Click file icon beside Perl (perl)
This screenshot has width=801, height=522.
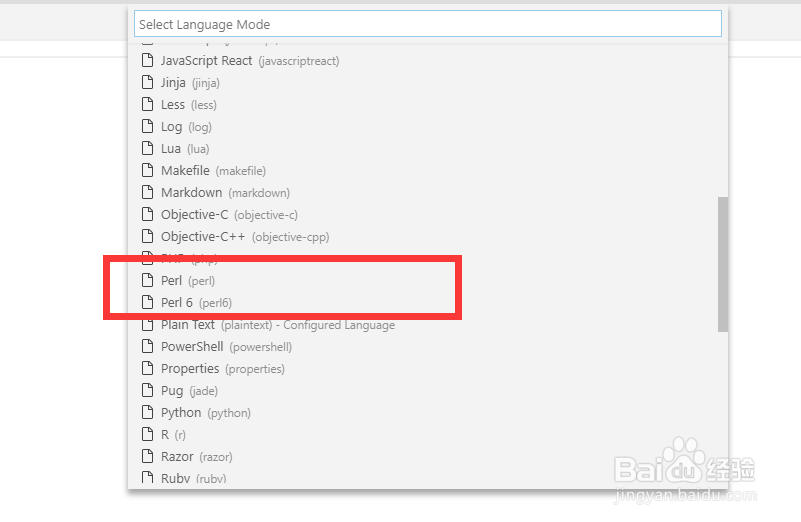(147, 280)
